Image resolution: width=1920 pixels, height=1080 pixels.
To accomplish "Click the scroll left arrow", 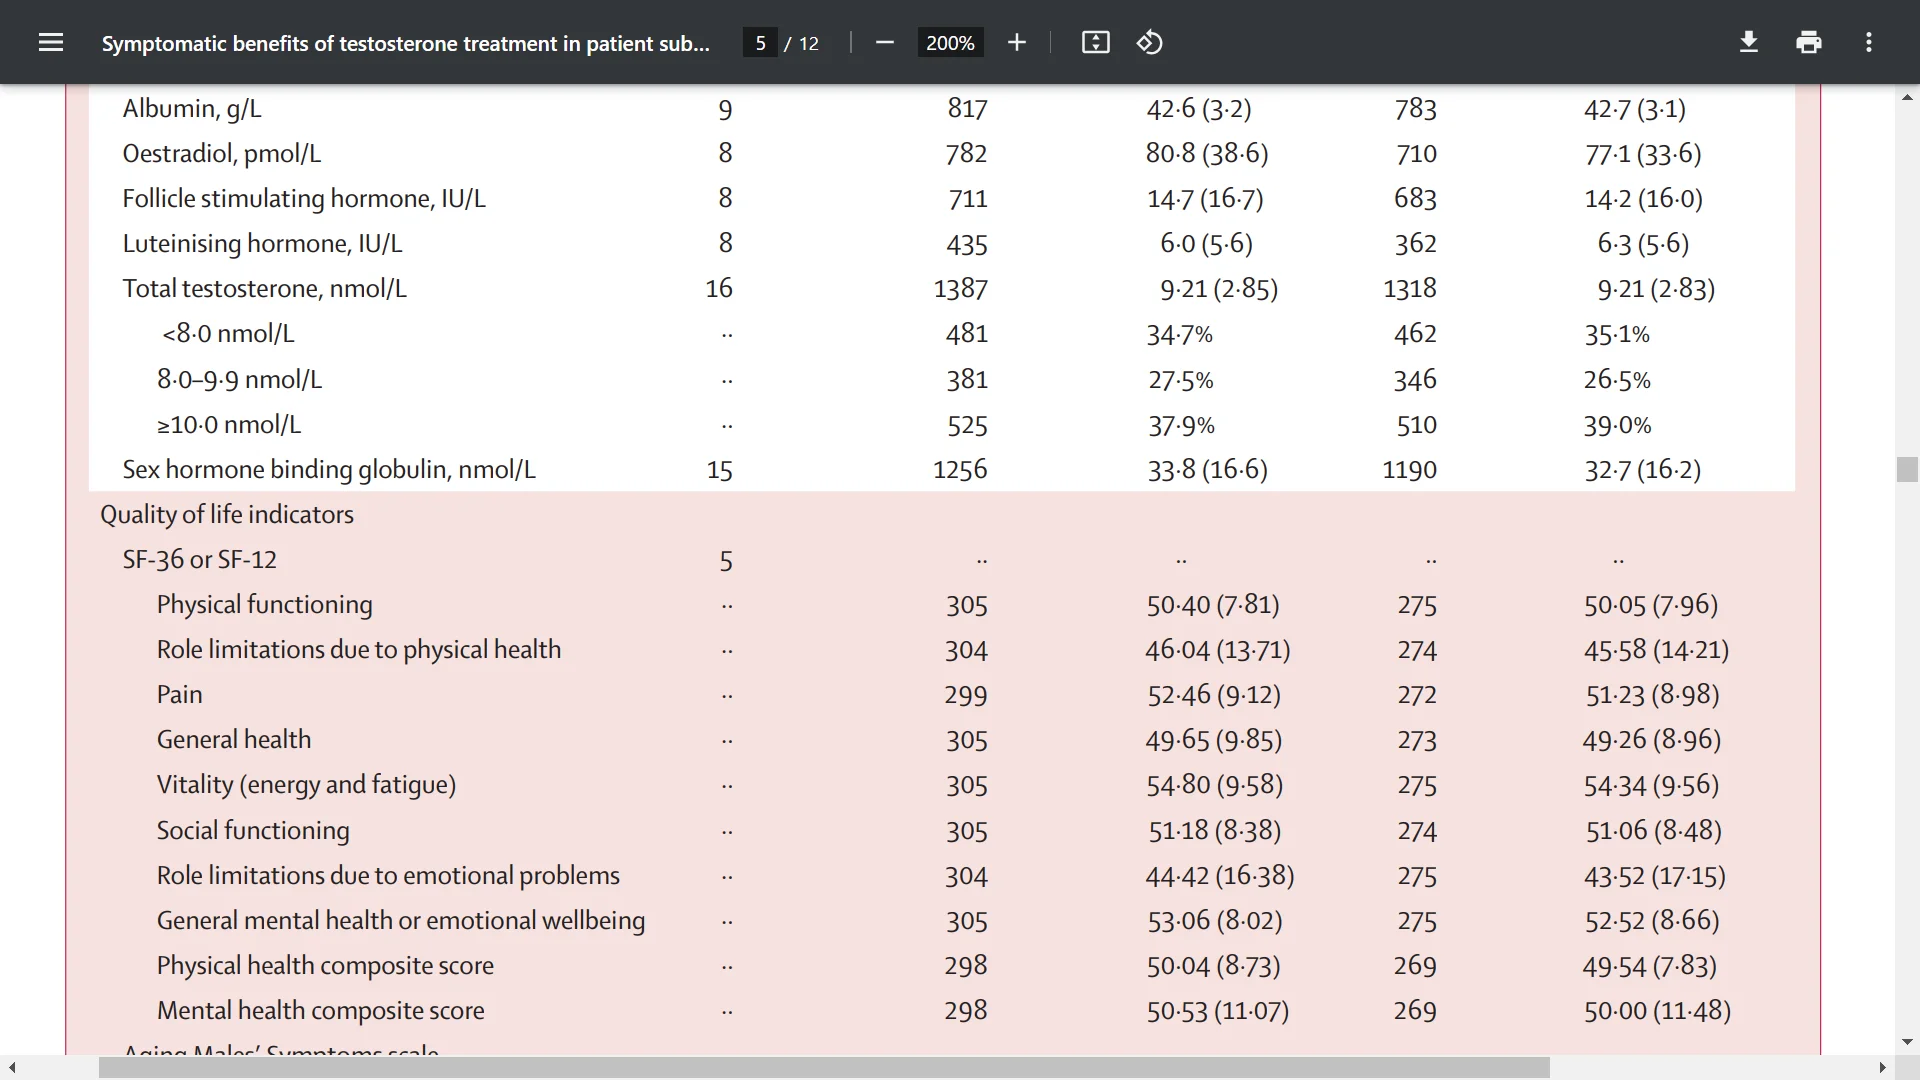I will (12, 1068).
